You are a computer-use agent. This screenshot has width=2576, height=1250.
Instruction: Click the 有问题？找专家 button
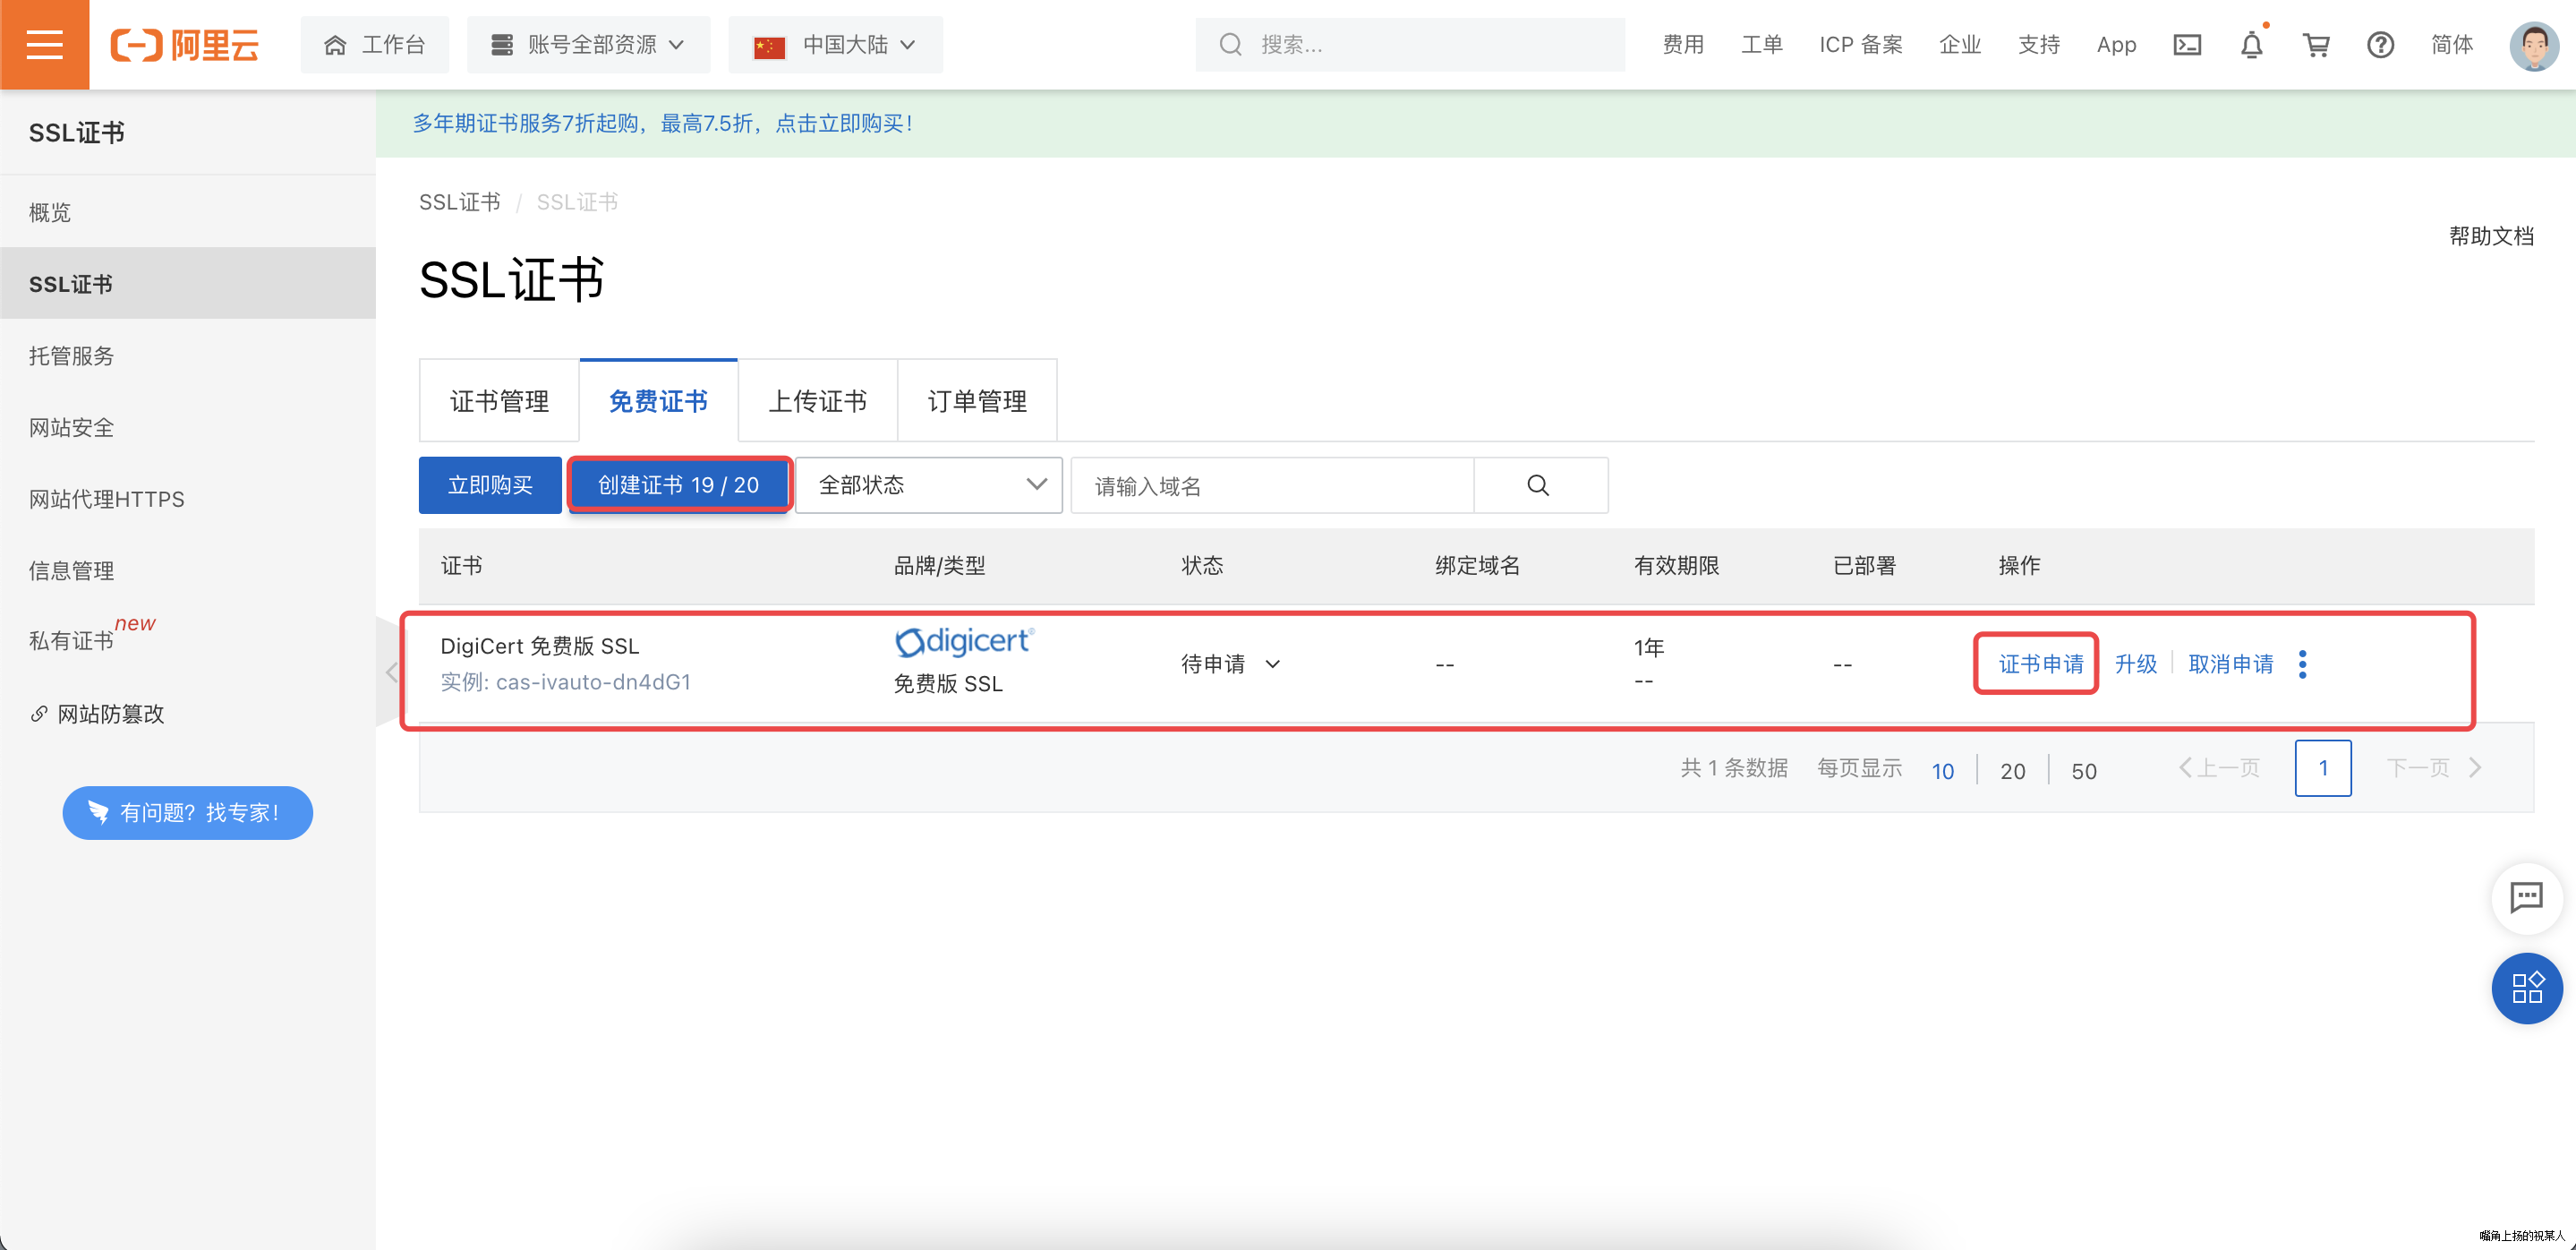click(188, 812)
